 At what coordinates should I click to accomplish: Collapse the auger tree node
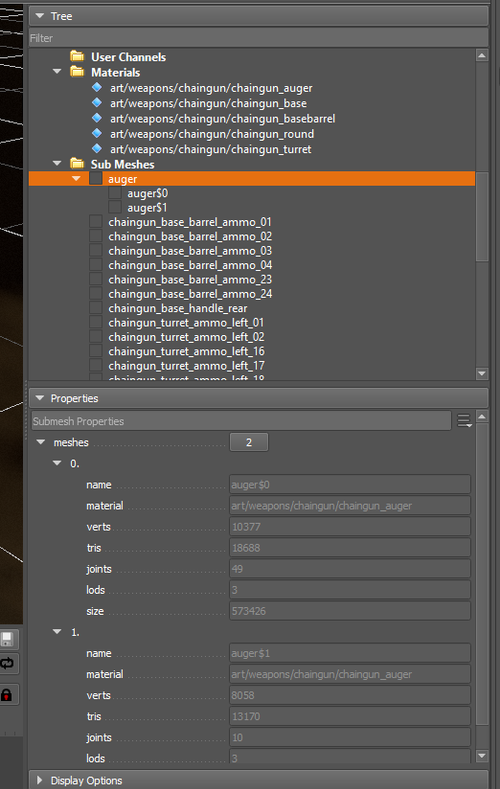click(x=76, y=179)
